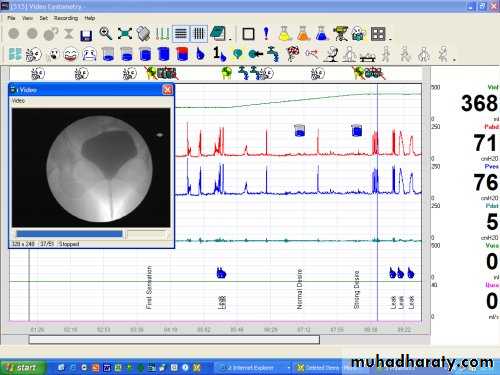Click the Strong Desire marker on the timeline
This screenshot has width=500, height=375.
pos(356,289)
